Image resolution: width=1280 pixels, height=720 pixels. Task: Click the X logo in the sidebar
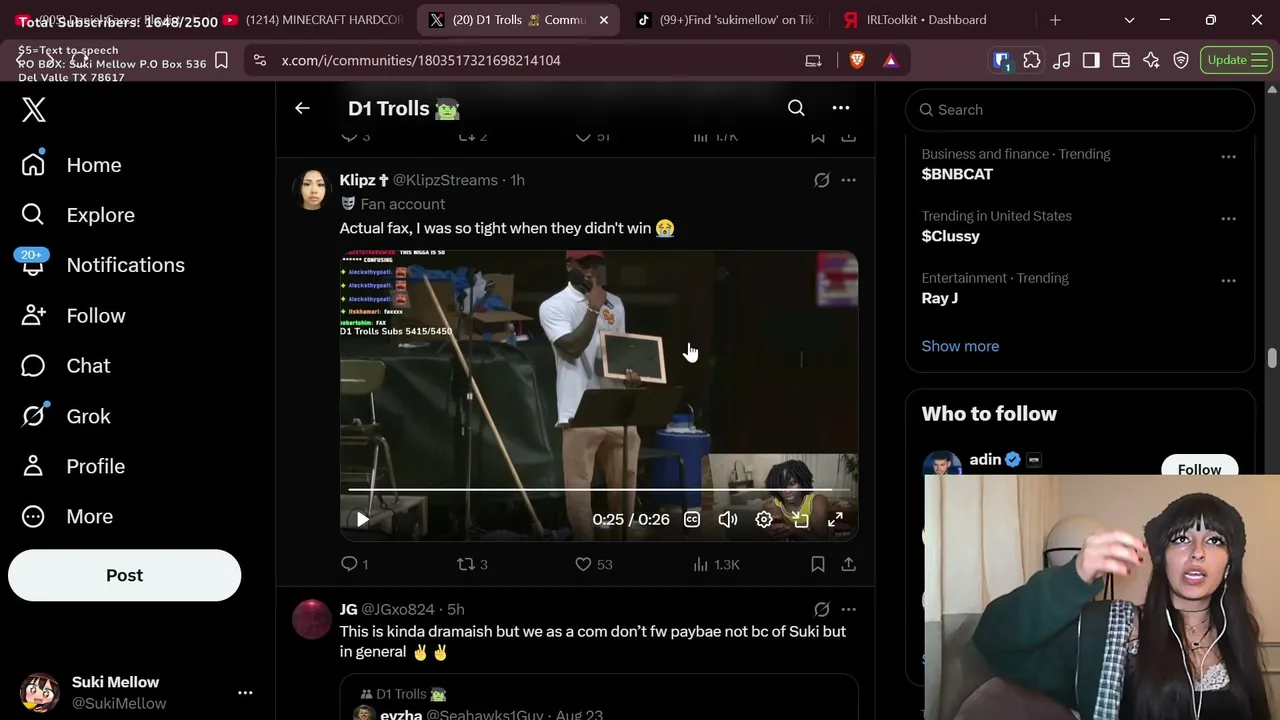[34, 109]
